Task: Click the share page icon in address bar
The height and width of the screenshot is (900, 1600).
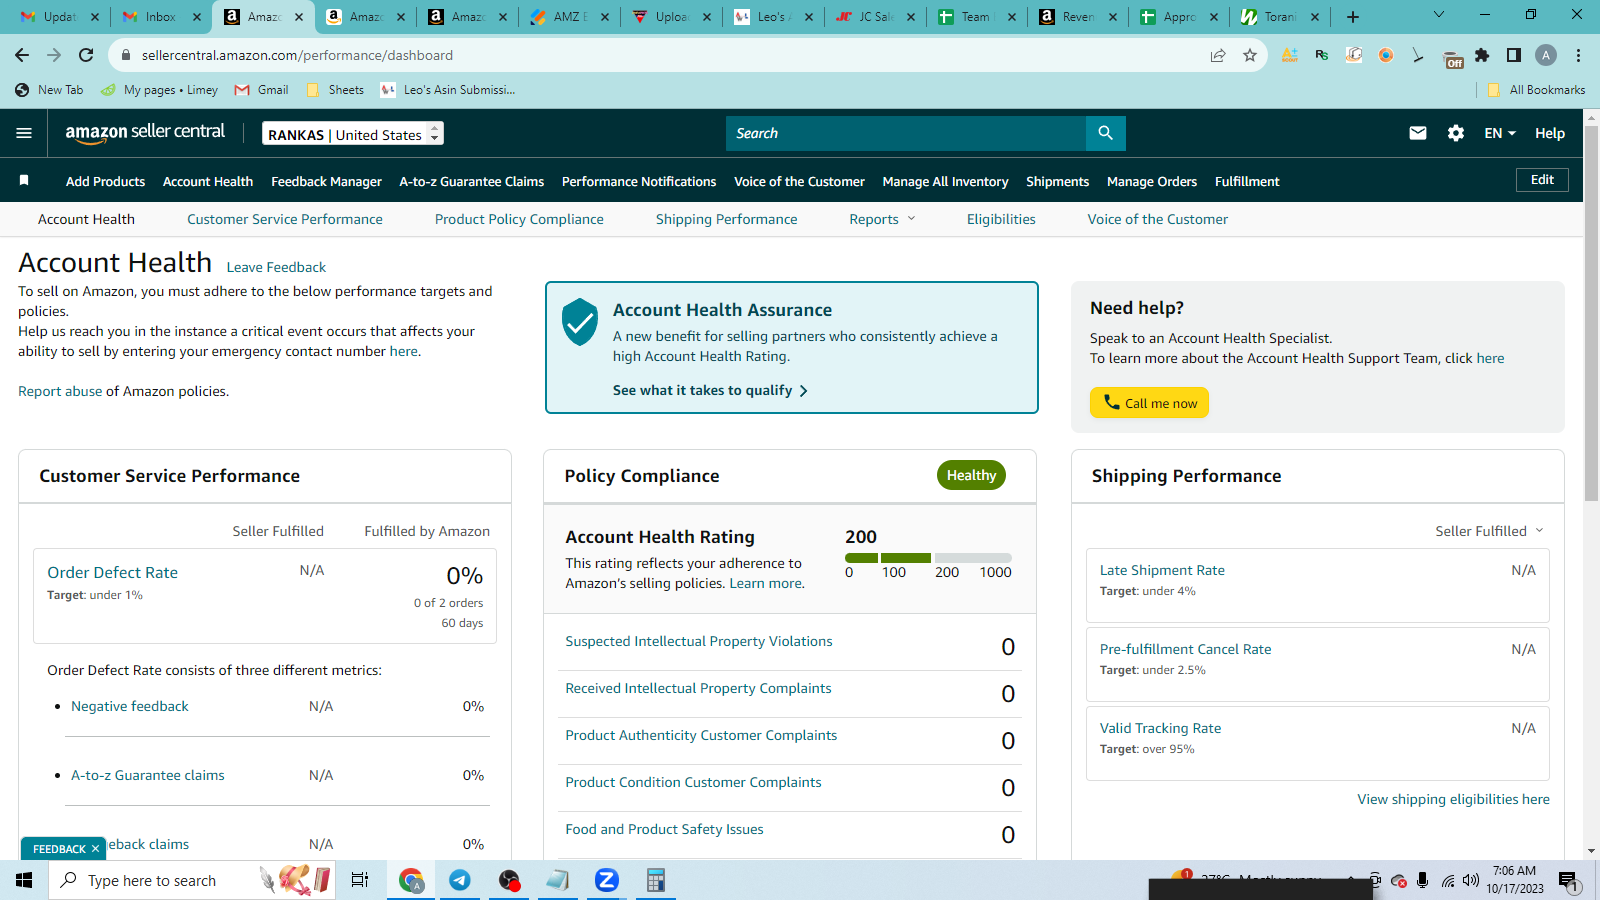Action: point(1218,55)
